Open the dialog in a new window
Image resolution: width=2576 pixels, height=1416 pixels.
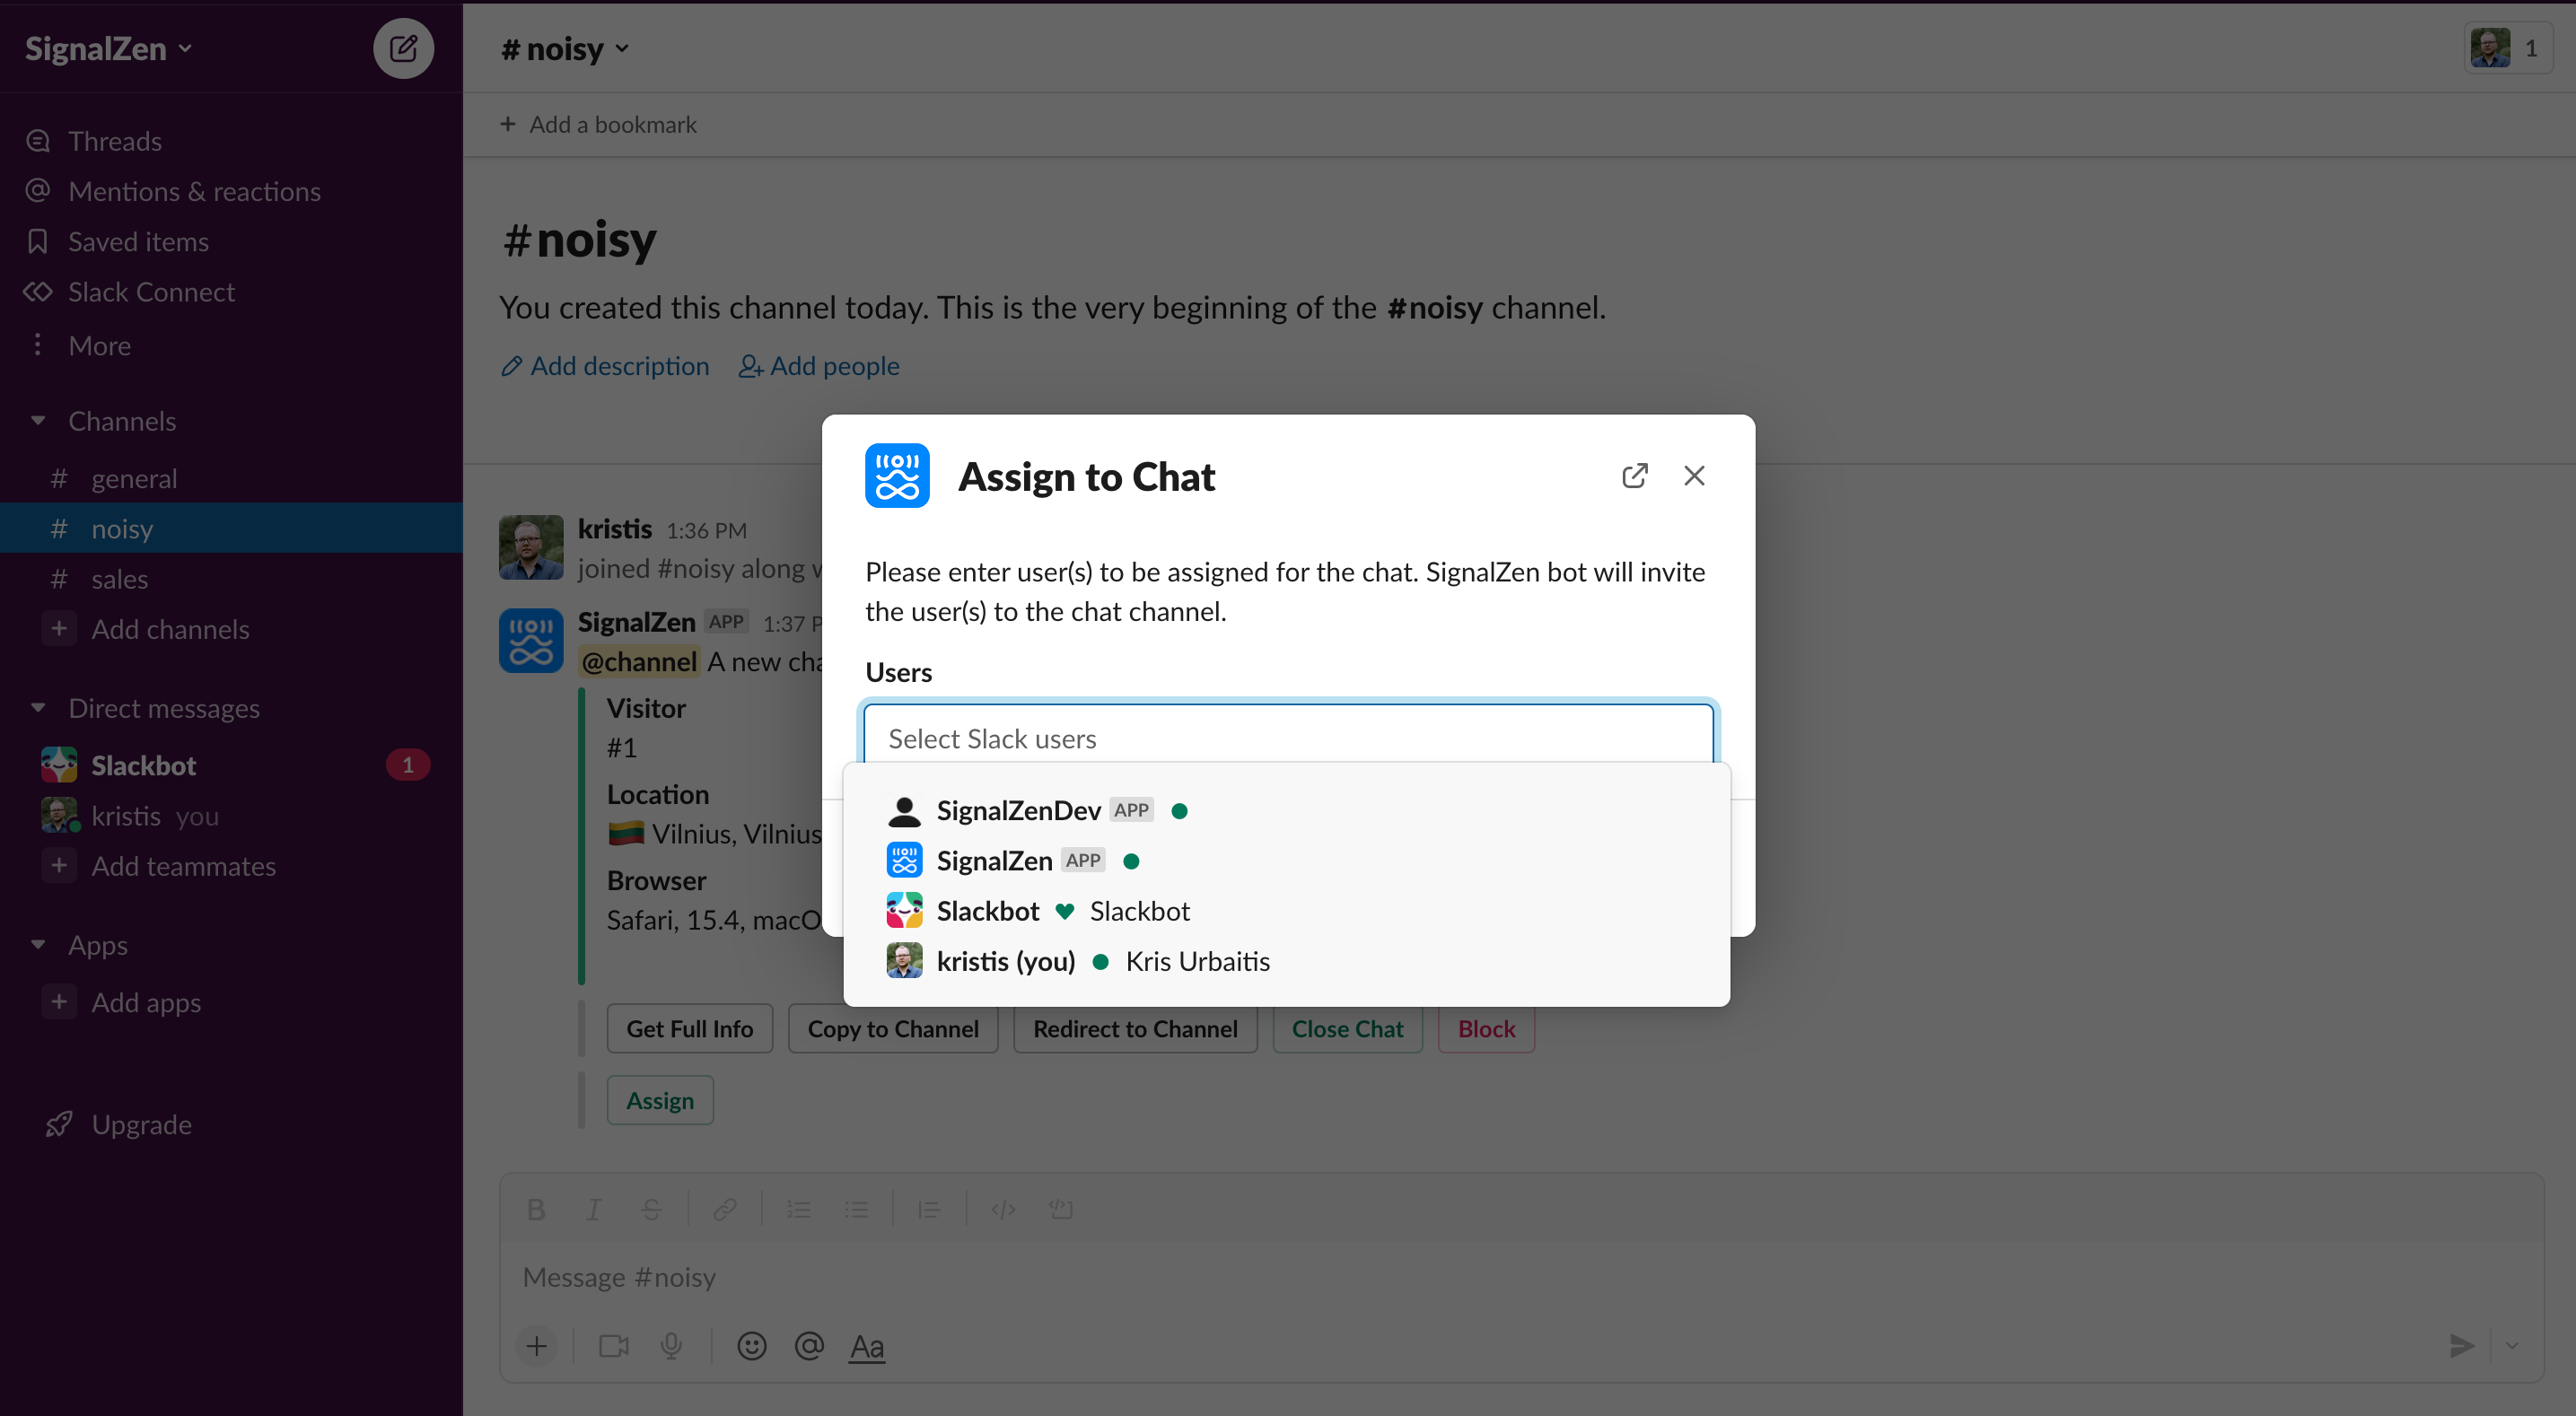1634,475
